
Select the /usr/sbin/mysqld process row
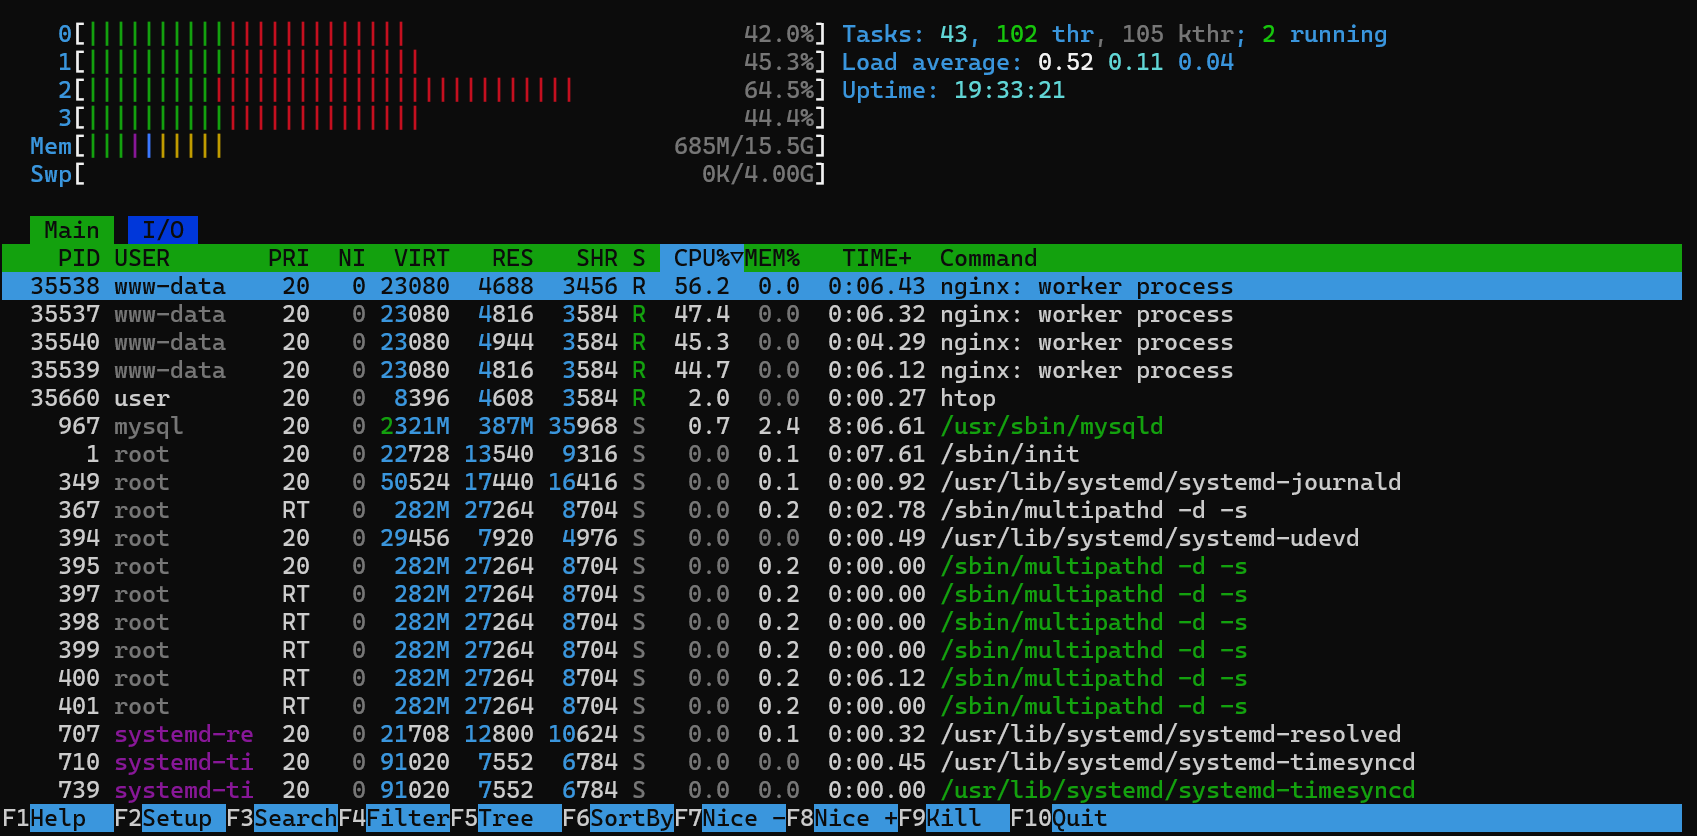(842, 426)
